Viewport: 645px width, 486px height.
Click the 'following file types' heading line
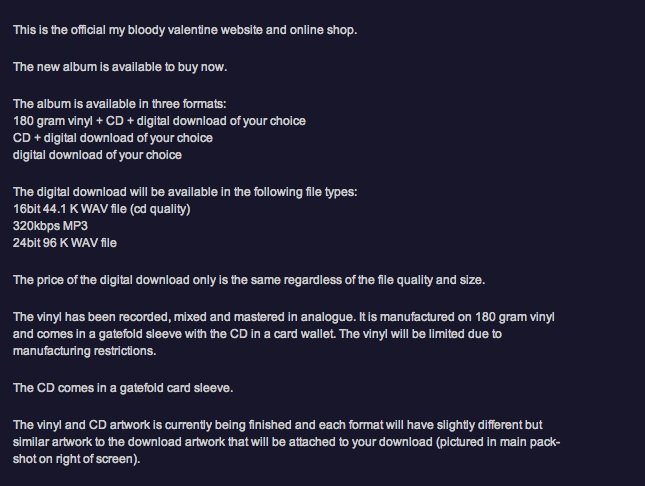pos(185,192)
